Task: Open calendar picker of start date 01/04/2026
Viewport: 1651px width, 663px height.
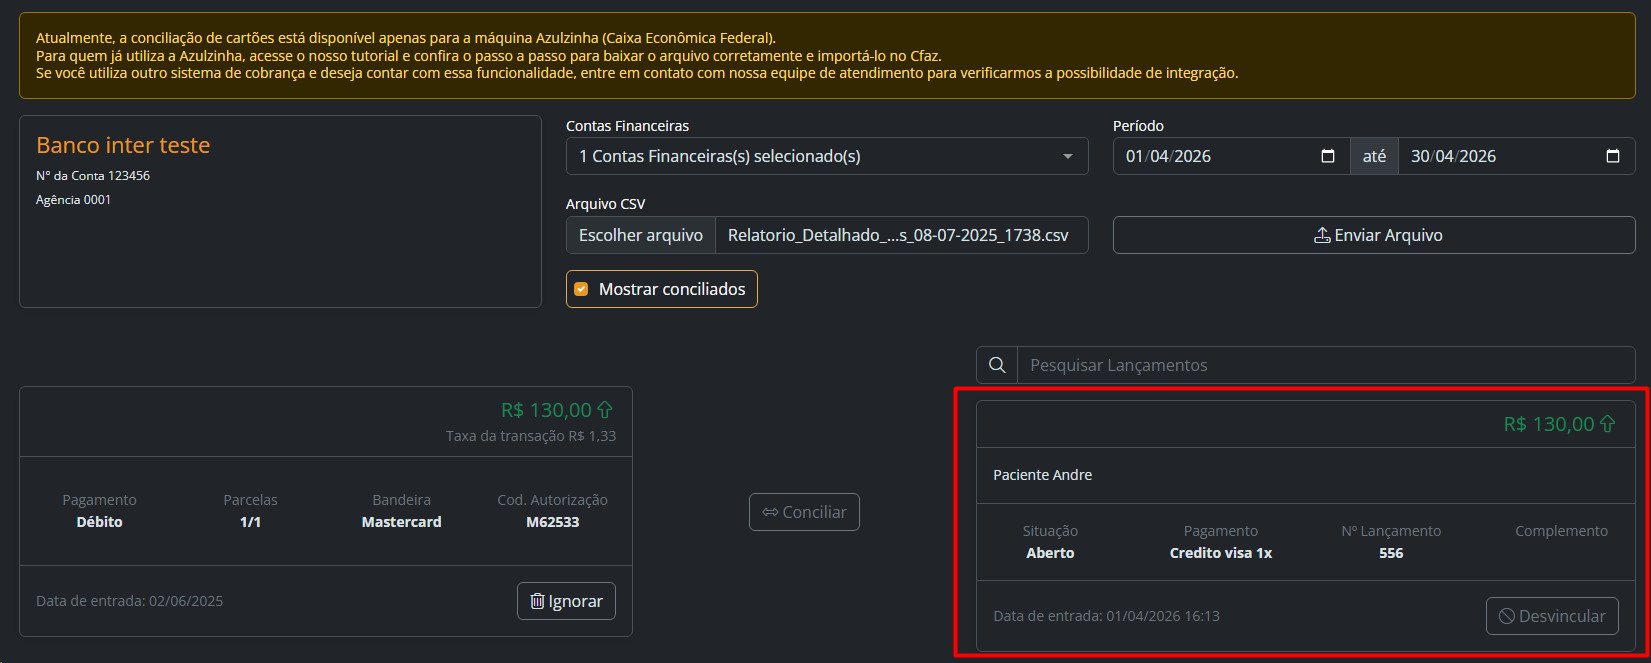Action: pos(1328,156)
